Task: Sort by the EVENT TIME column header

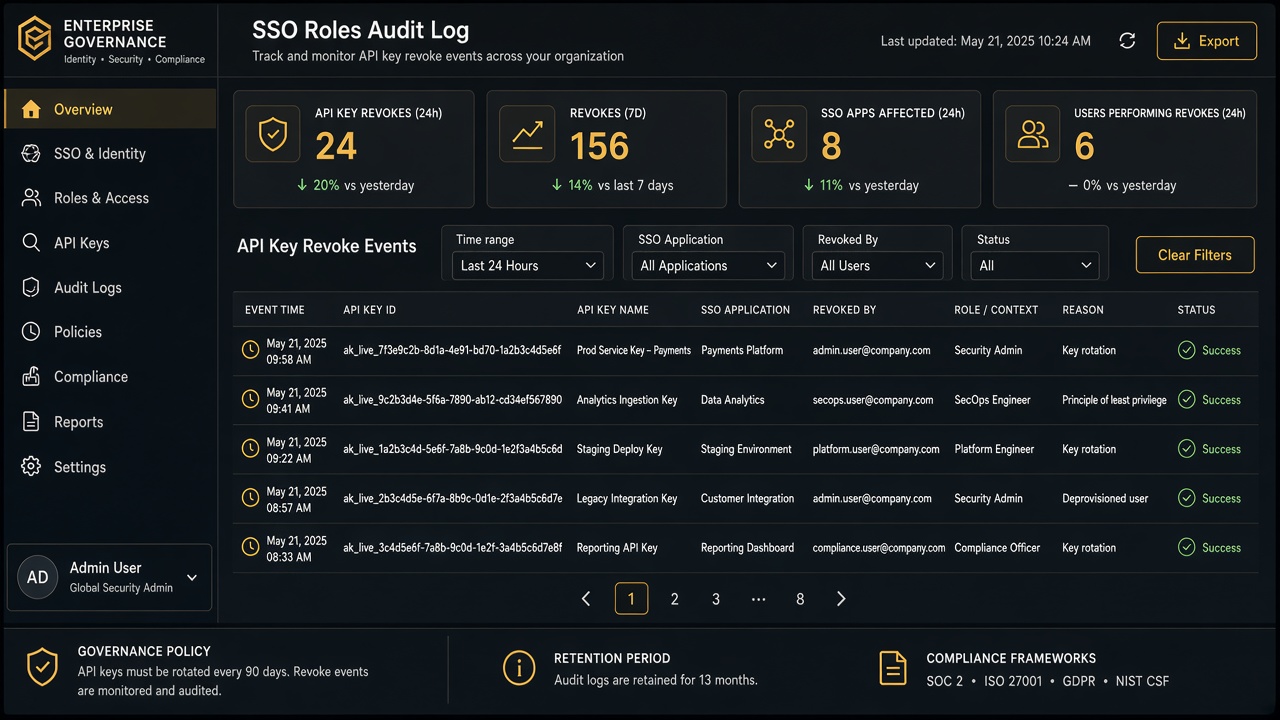Action: click(275, 310)
